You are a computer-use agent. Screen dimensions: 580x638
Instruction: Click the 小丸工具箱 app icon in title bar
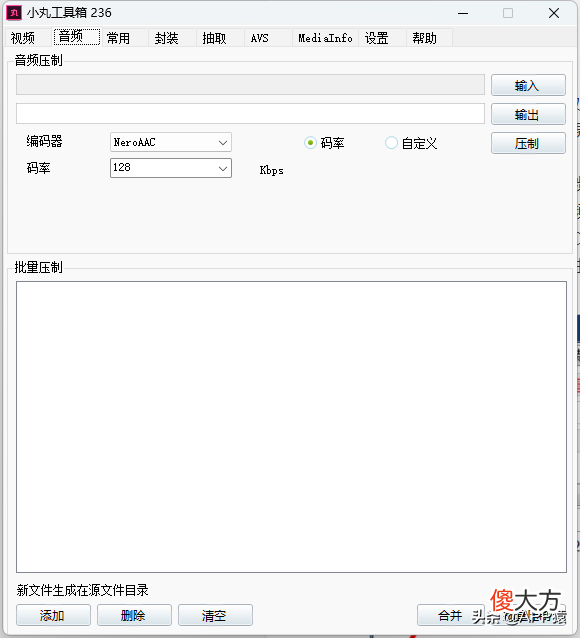click(x=14, y=13)
